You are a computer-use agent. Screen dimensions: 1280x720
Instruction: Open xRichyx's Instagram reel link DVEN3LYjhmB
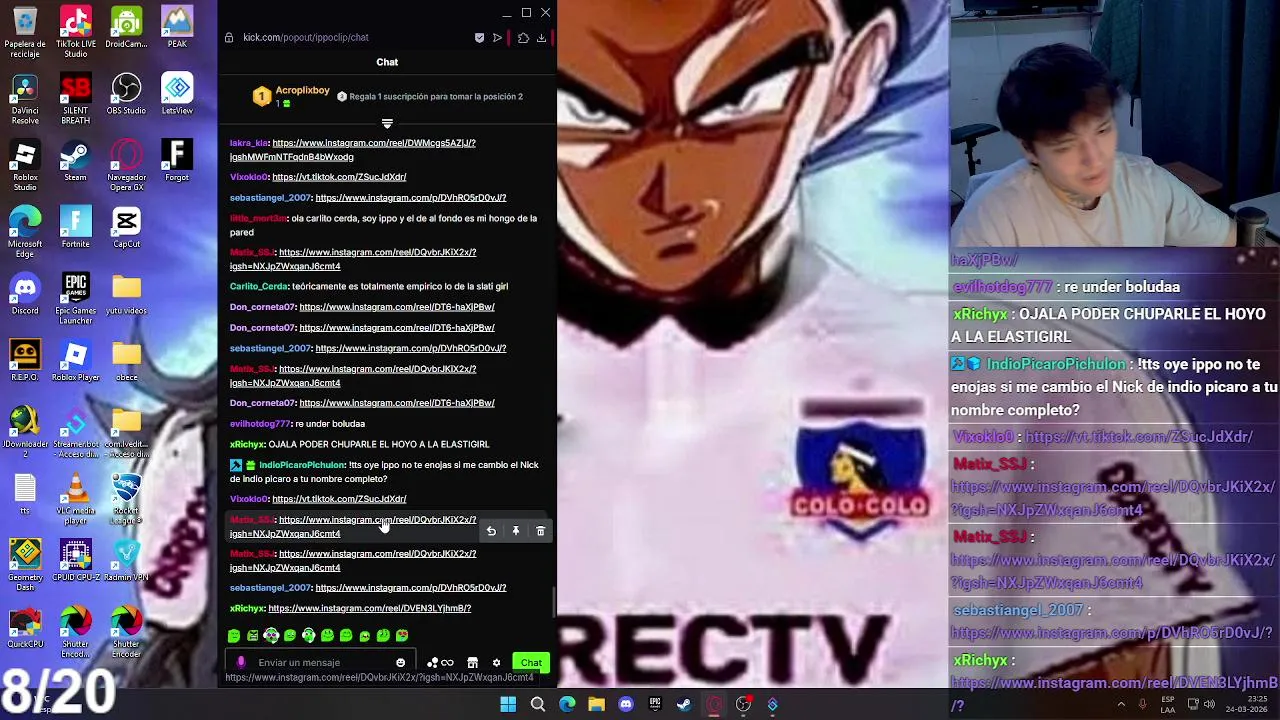click(x=369, y=608)
